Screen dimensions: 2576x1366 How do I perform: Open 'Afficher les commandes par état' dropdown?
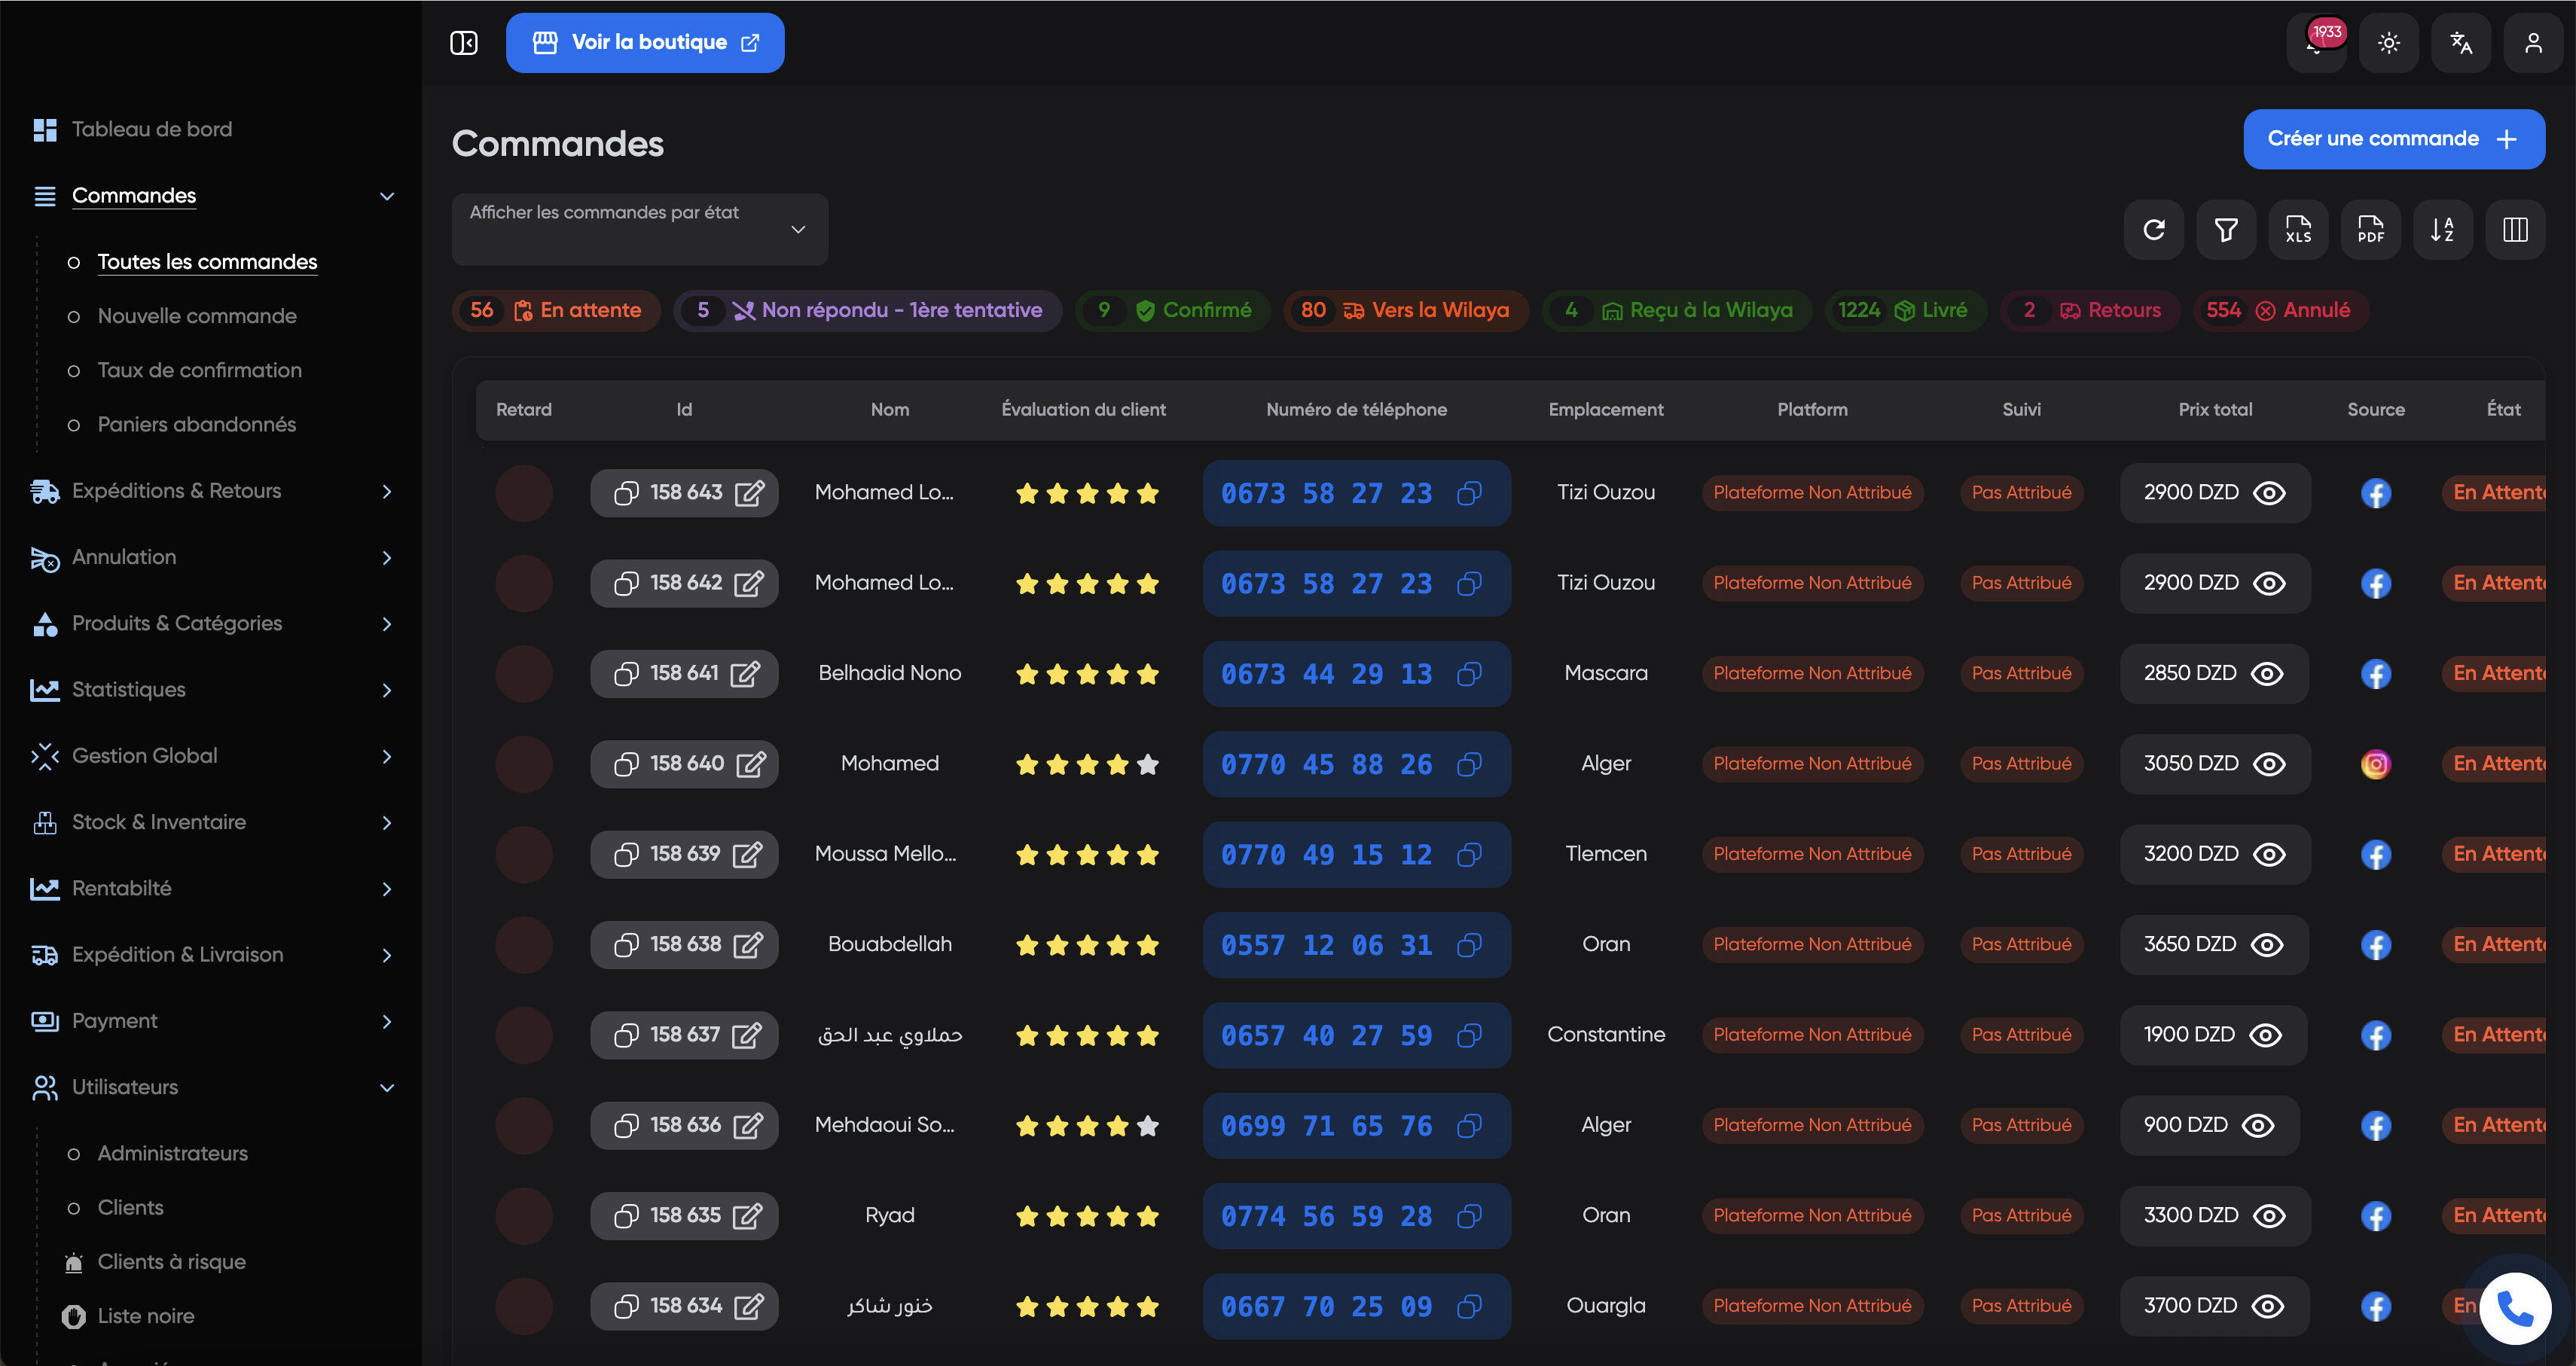point(639,229)
